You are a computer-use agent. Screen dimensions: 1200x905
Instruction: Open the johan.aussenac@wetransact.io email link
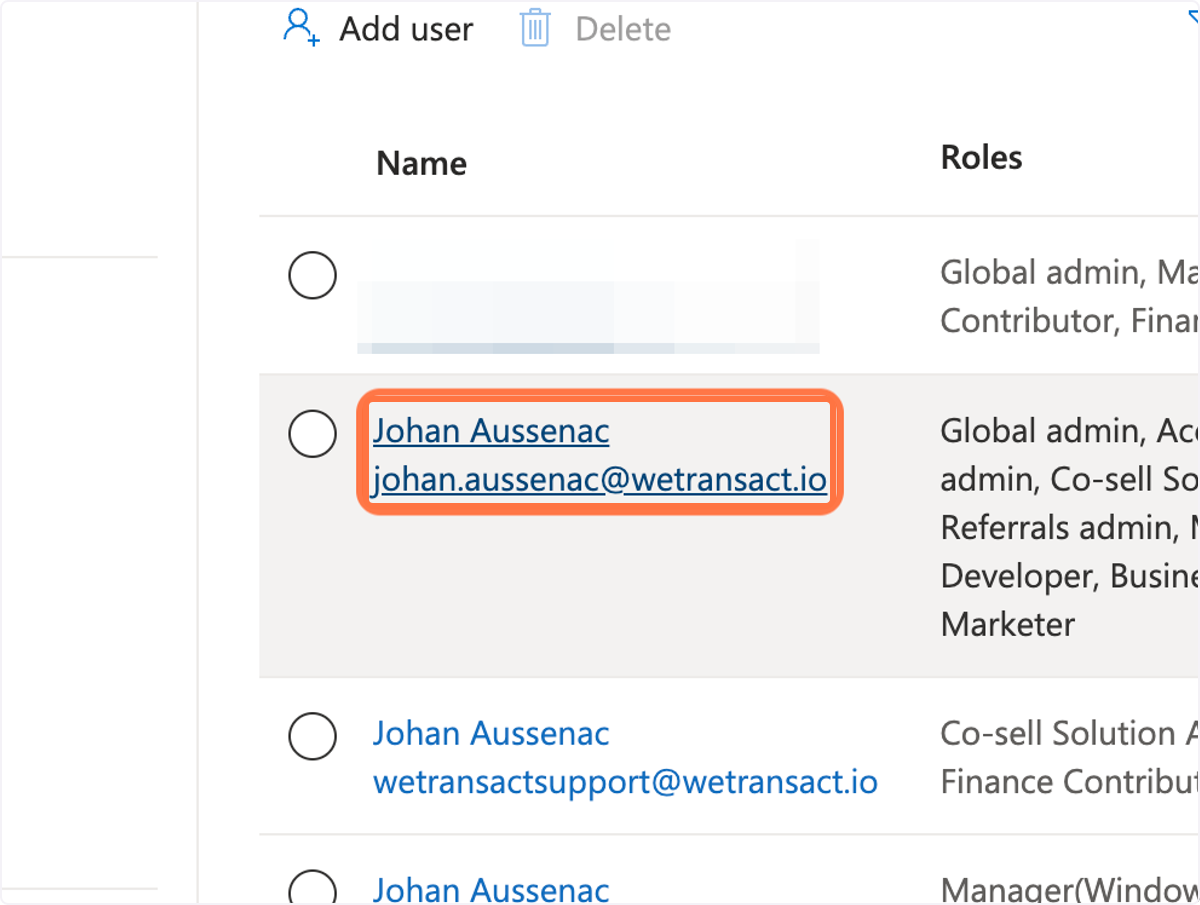(x=600, y=480)
